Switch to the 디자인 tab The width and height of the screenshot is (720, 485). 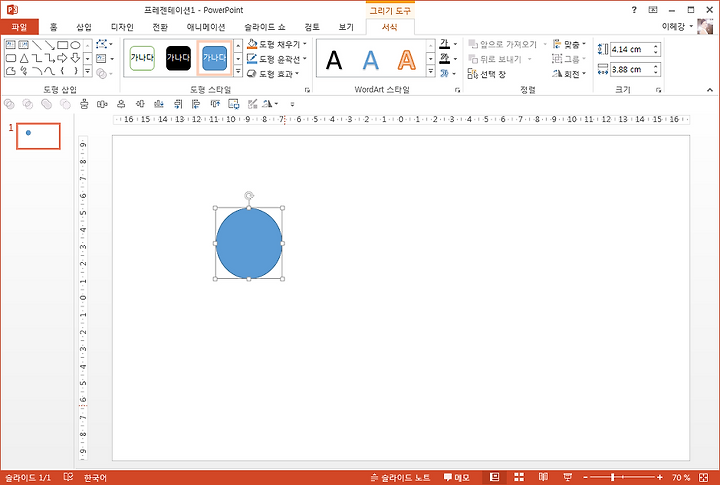(x=122, y=27)
